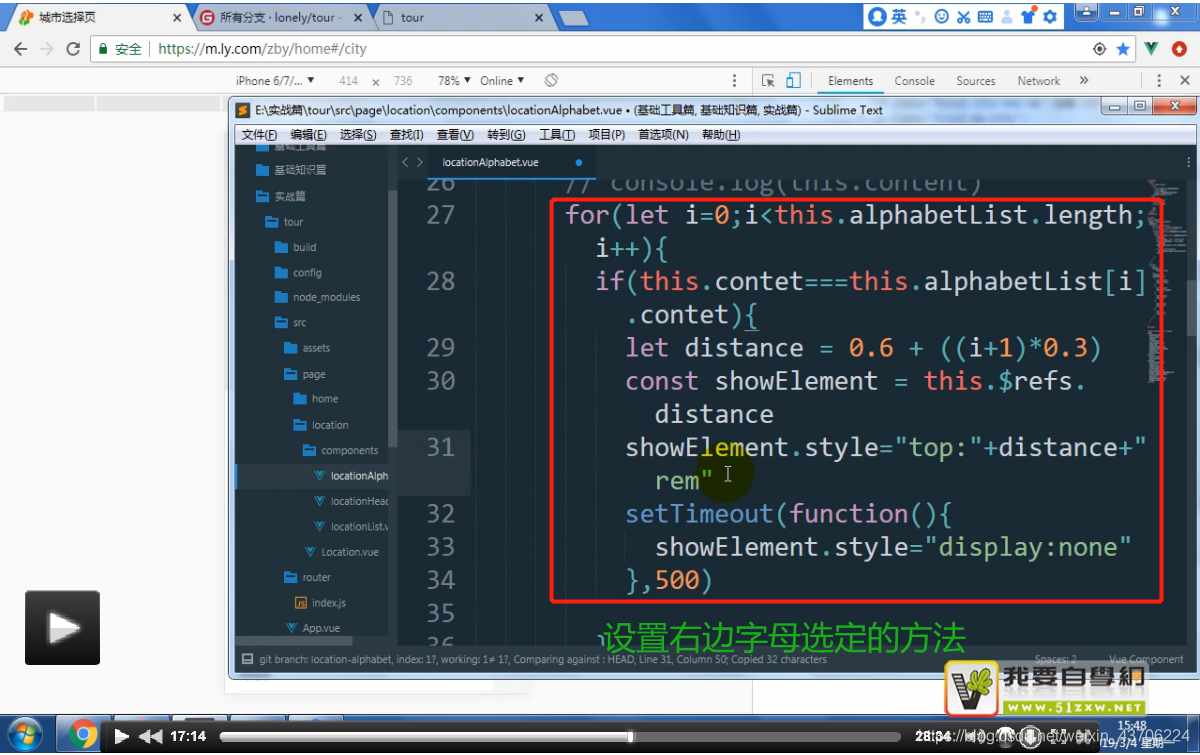This screenshot has width=1200, height=755.
Task: Open Sublime 选择(S) menu
Action: click(358, 135)
